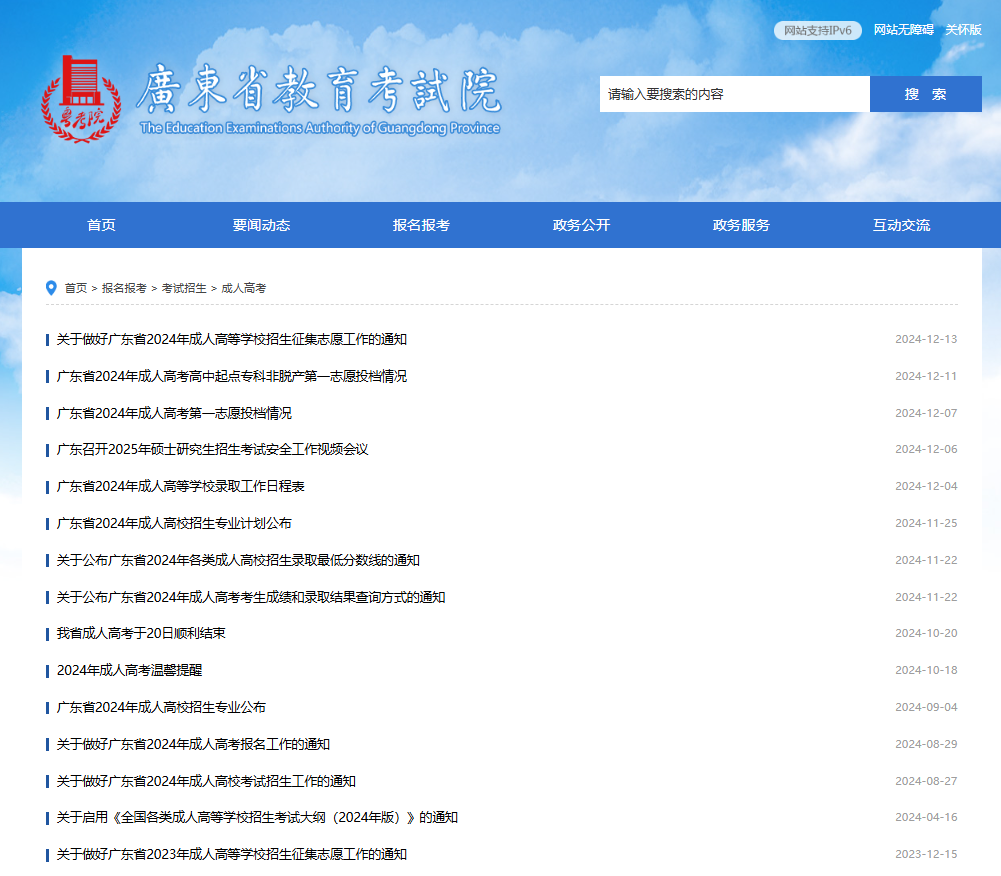Viewport: 1001px width, 876px height.
Task: Click the search input field
Action: pyautogui.click(x=735, y=93)
